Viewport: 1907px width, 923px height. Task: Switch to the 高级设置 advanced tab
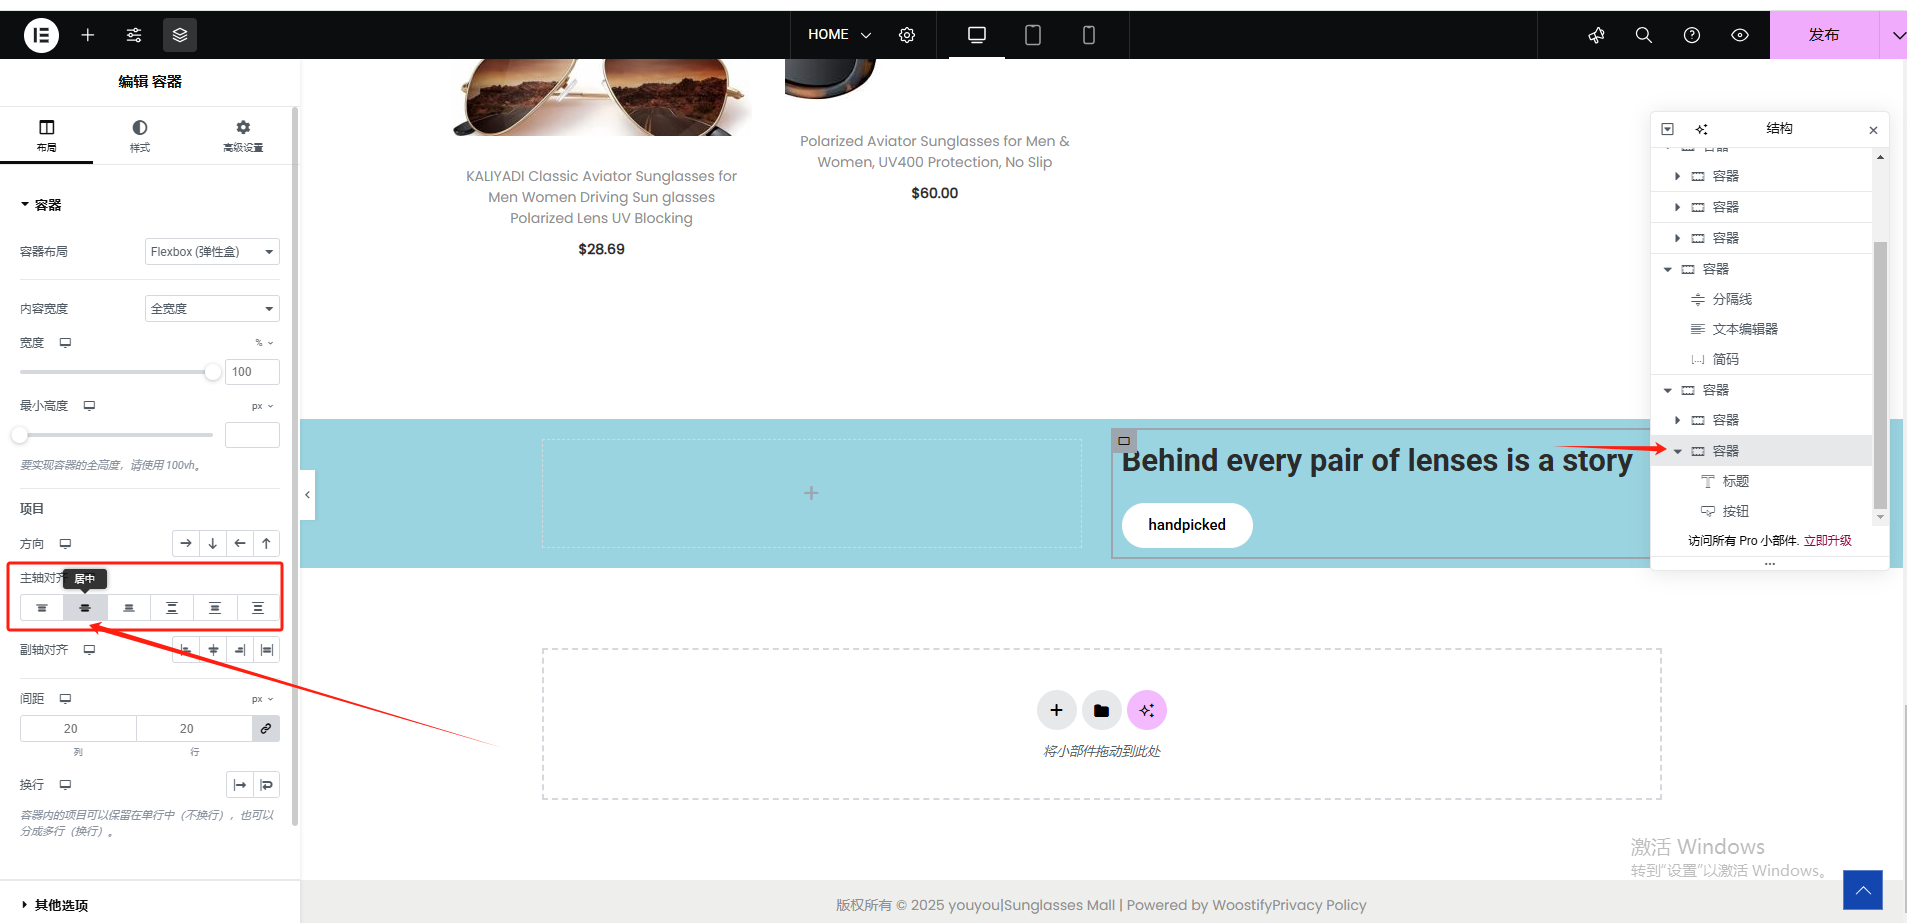pyautogui.click(x=243, y=136)
